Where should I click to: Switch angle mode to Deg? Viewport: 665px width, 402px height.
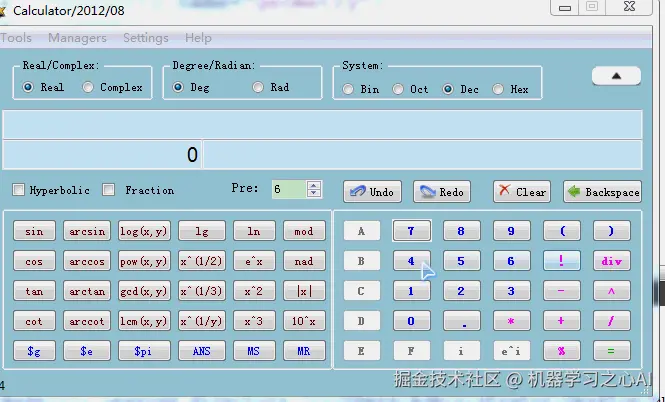[x=178, y=87]
